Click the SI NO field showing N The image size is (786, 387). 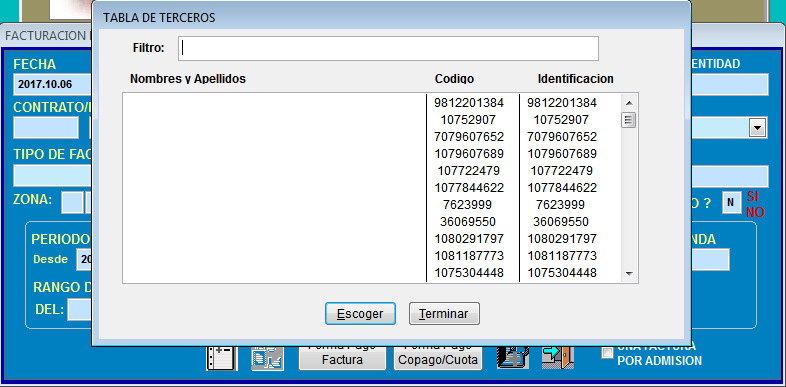731,203
